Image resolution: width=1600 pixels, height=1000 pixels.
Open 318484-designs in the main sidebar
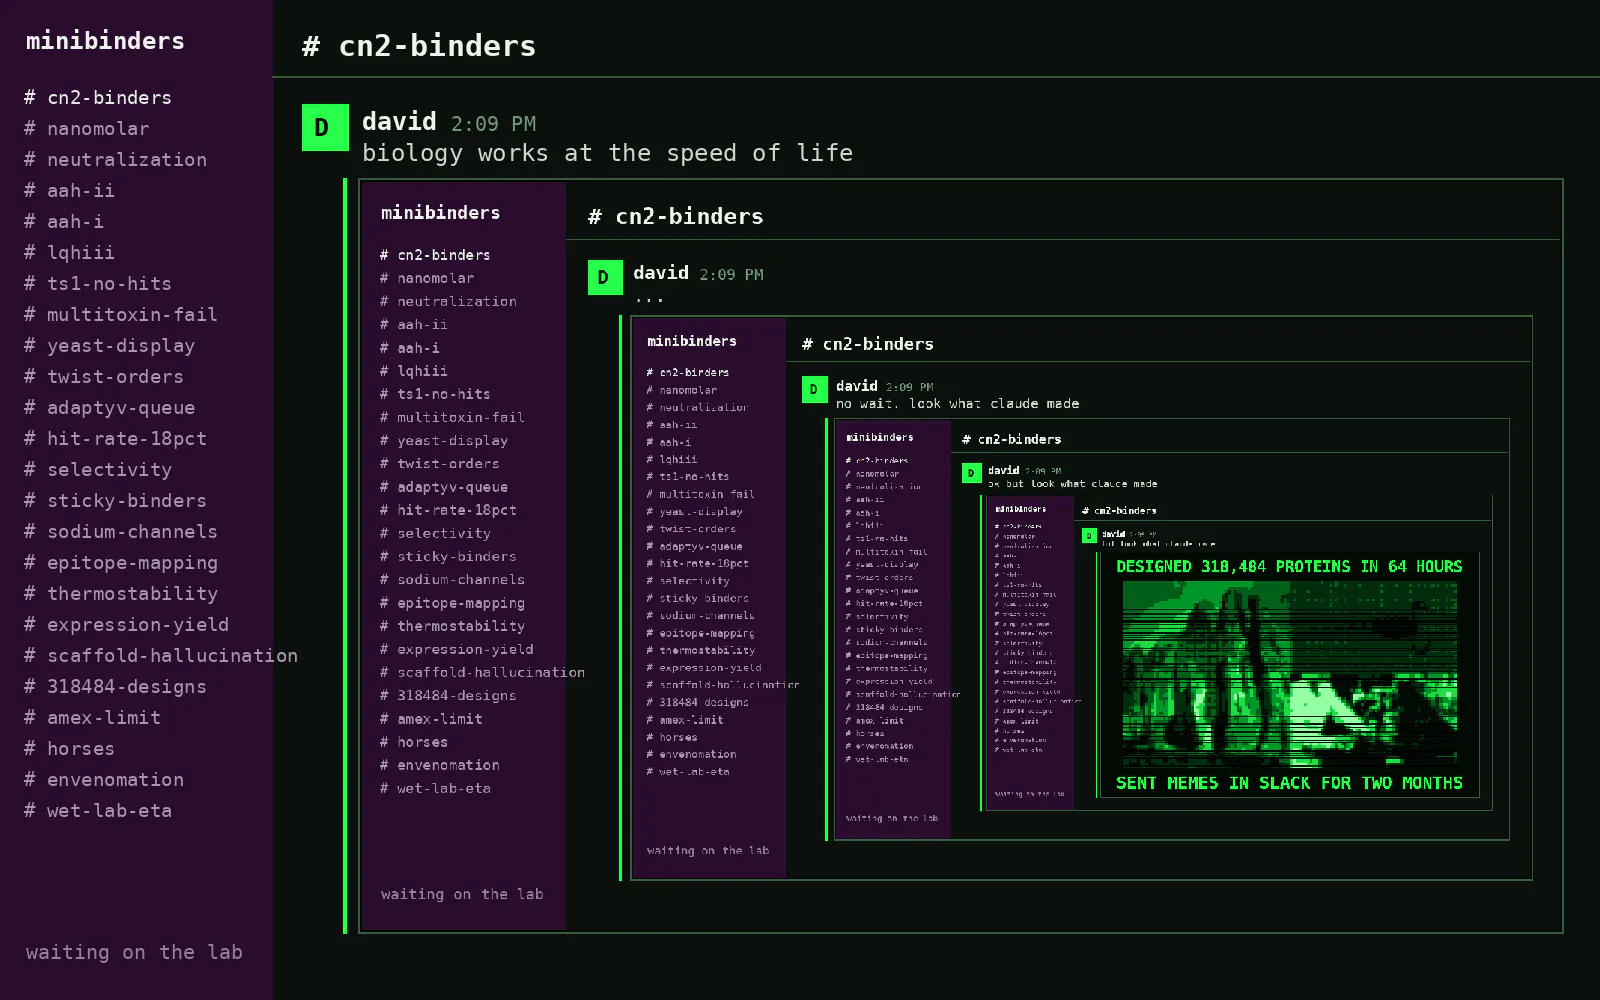(116, 686)
